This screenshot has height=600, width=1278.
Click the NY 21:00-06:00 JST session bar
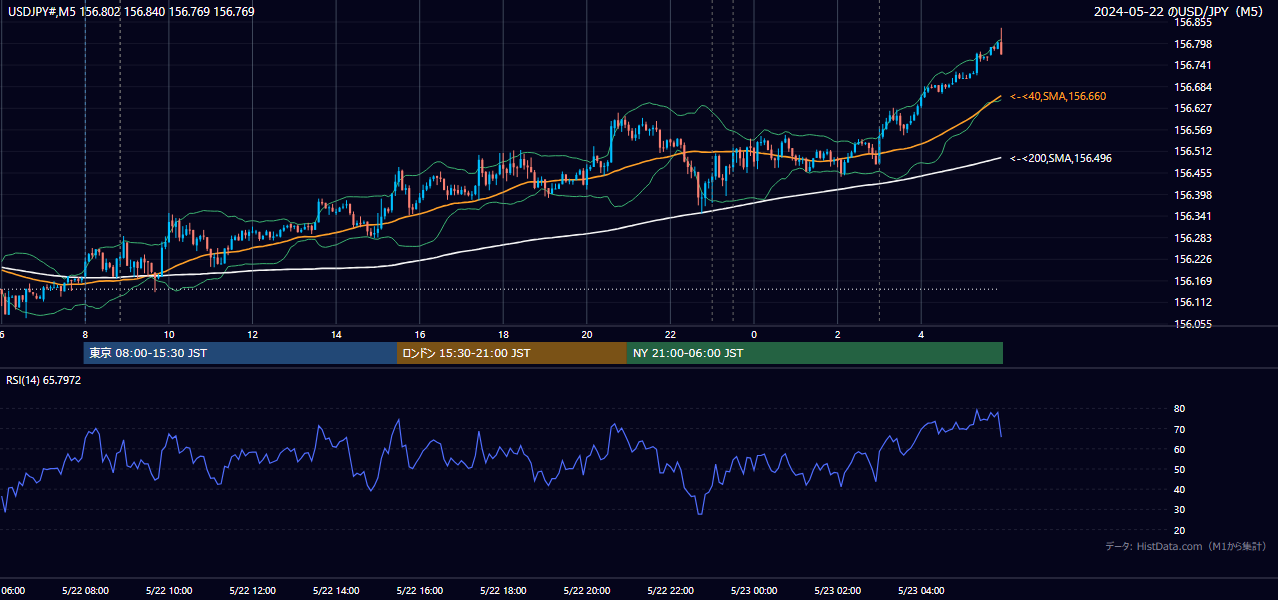815,353
